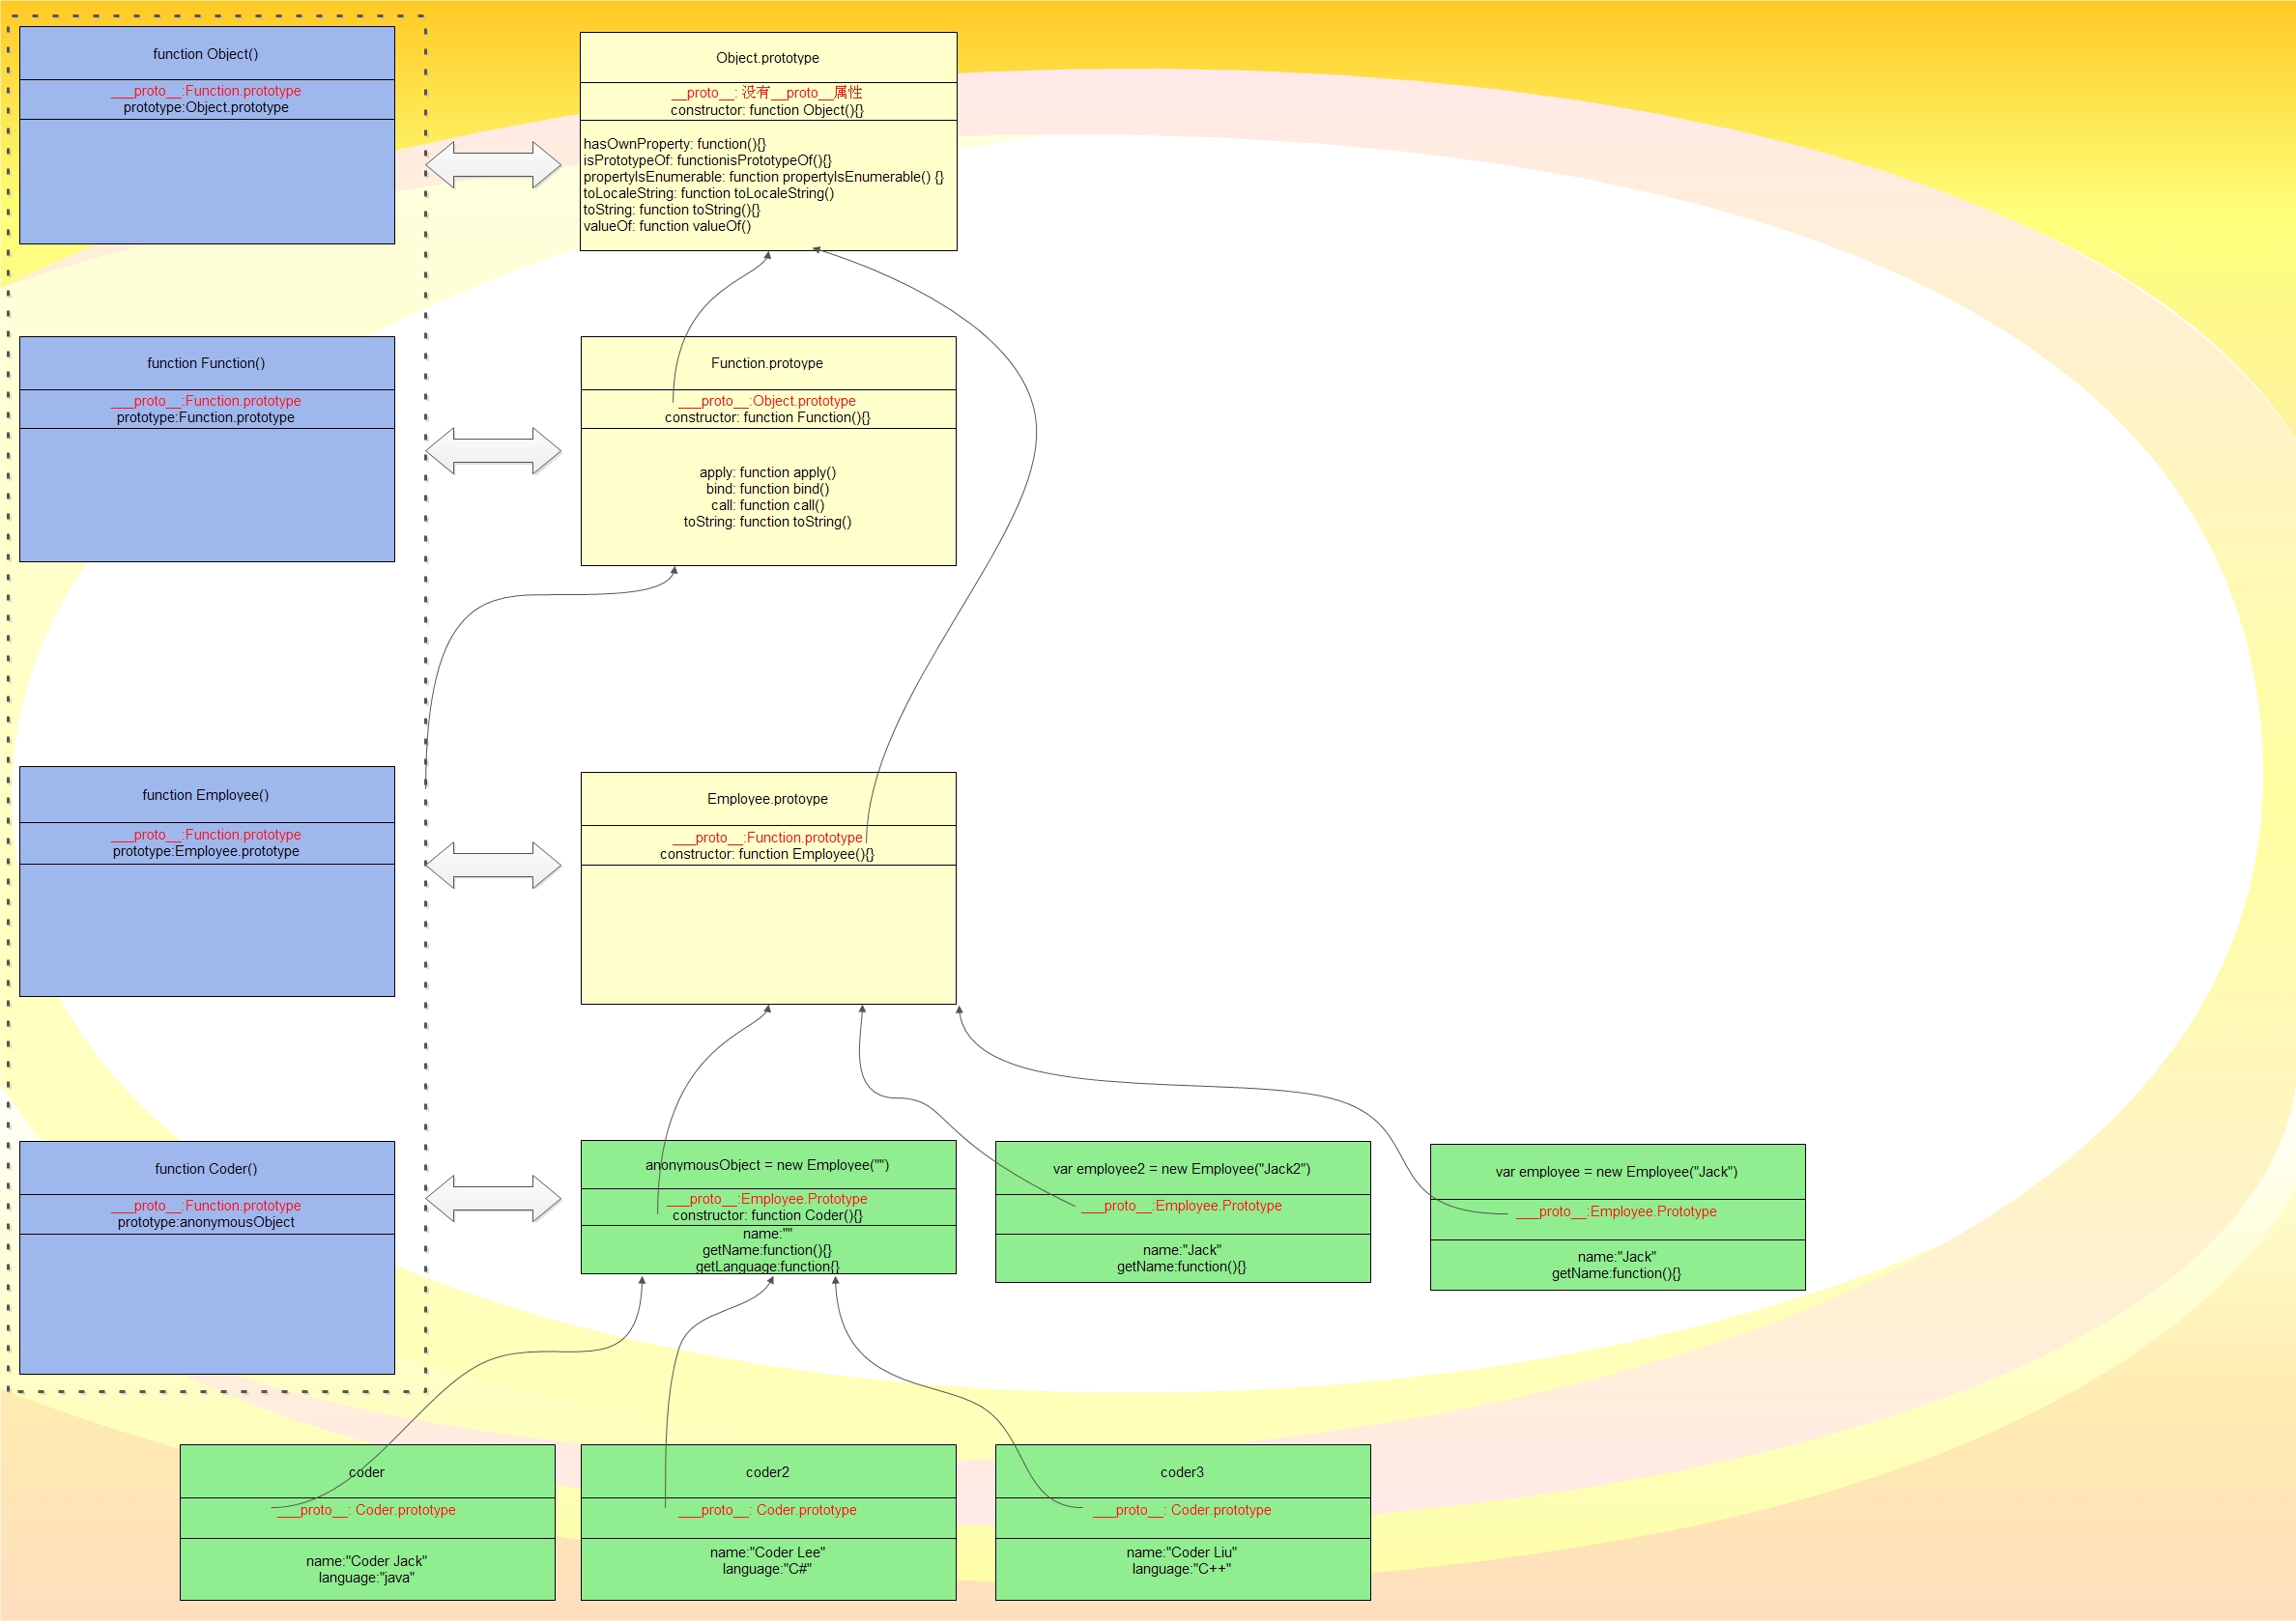The width and height of the screenshot is (2296, 1623).
Task: Select the Object.prototype title box
Action: coord(767,58)
